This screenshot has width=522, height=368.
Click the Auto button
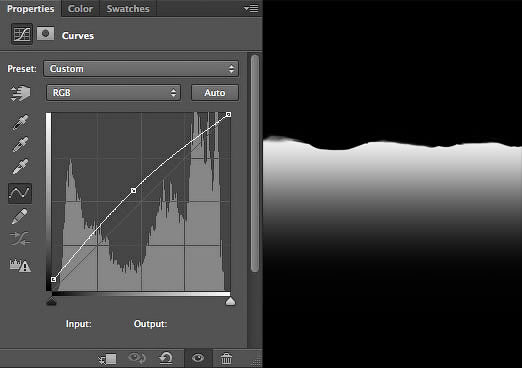pos(215,93)
